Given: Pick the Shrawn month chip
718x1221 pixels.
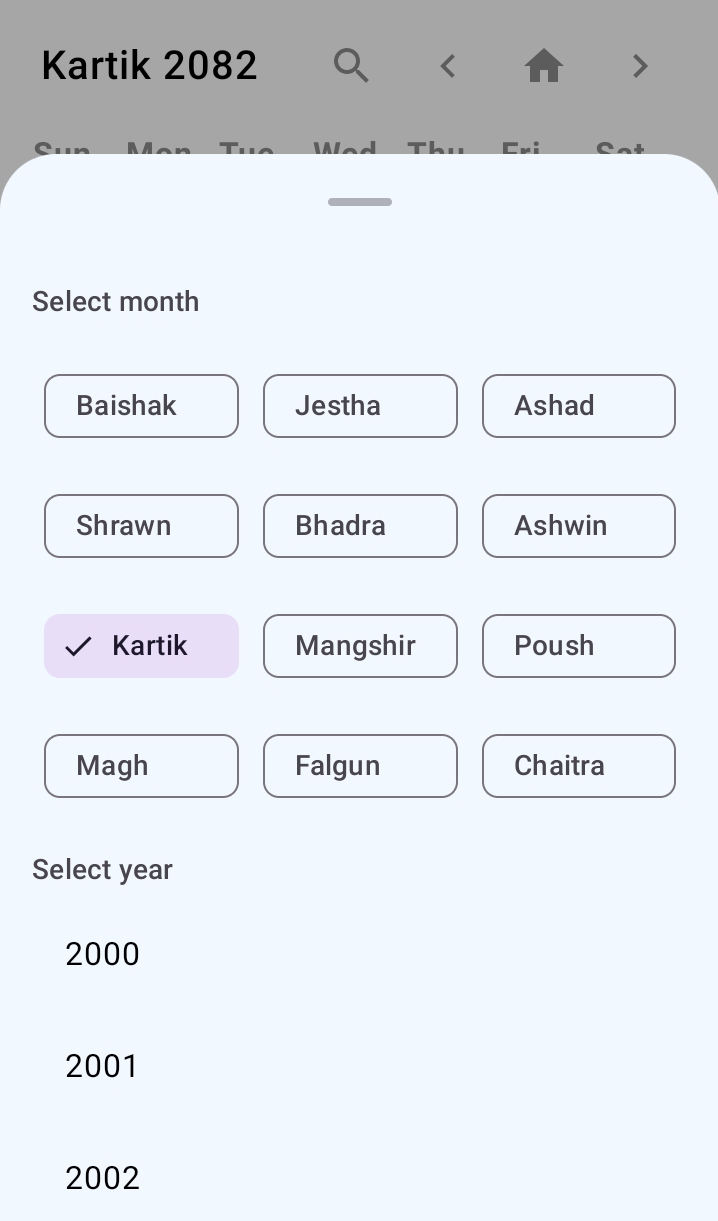Looking at the screenshot, I should coord(141,526).
